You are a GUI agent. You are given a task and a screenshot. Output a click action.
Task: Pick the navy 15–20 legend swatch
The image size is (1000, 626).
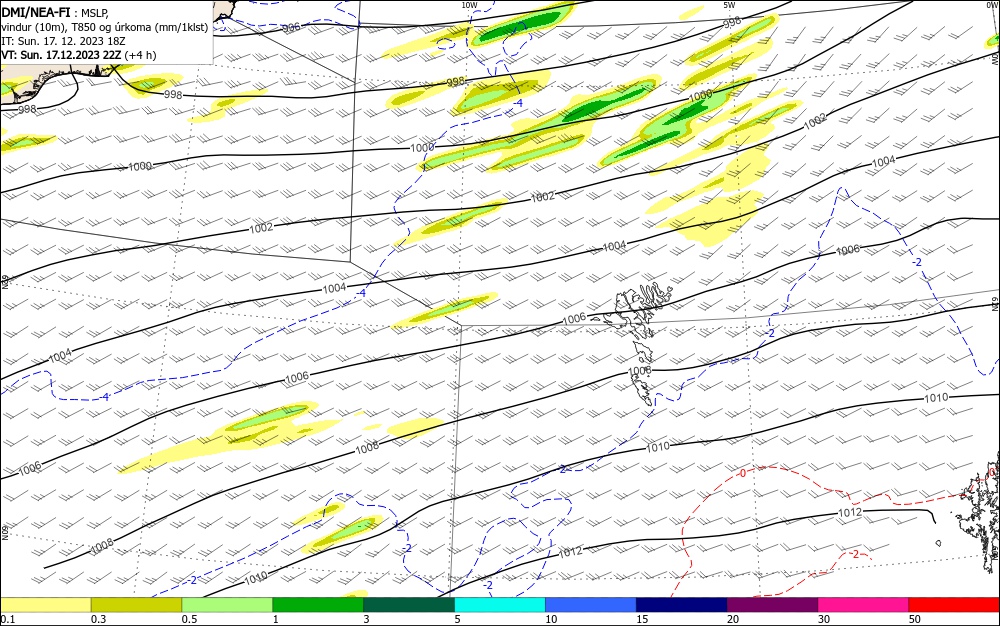click(x=681, y=605)
